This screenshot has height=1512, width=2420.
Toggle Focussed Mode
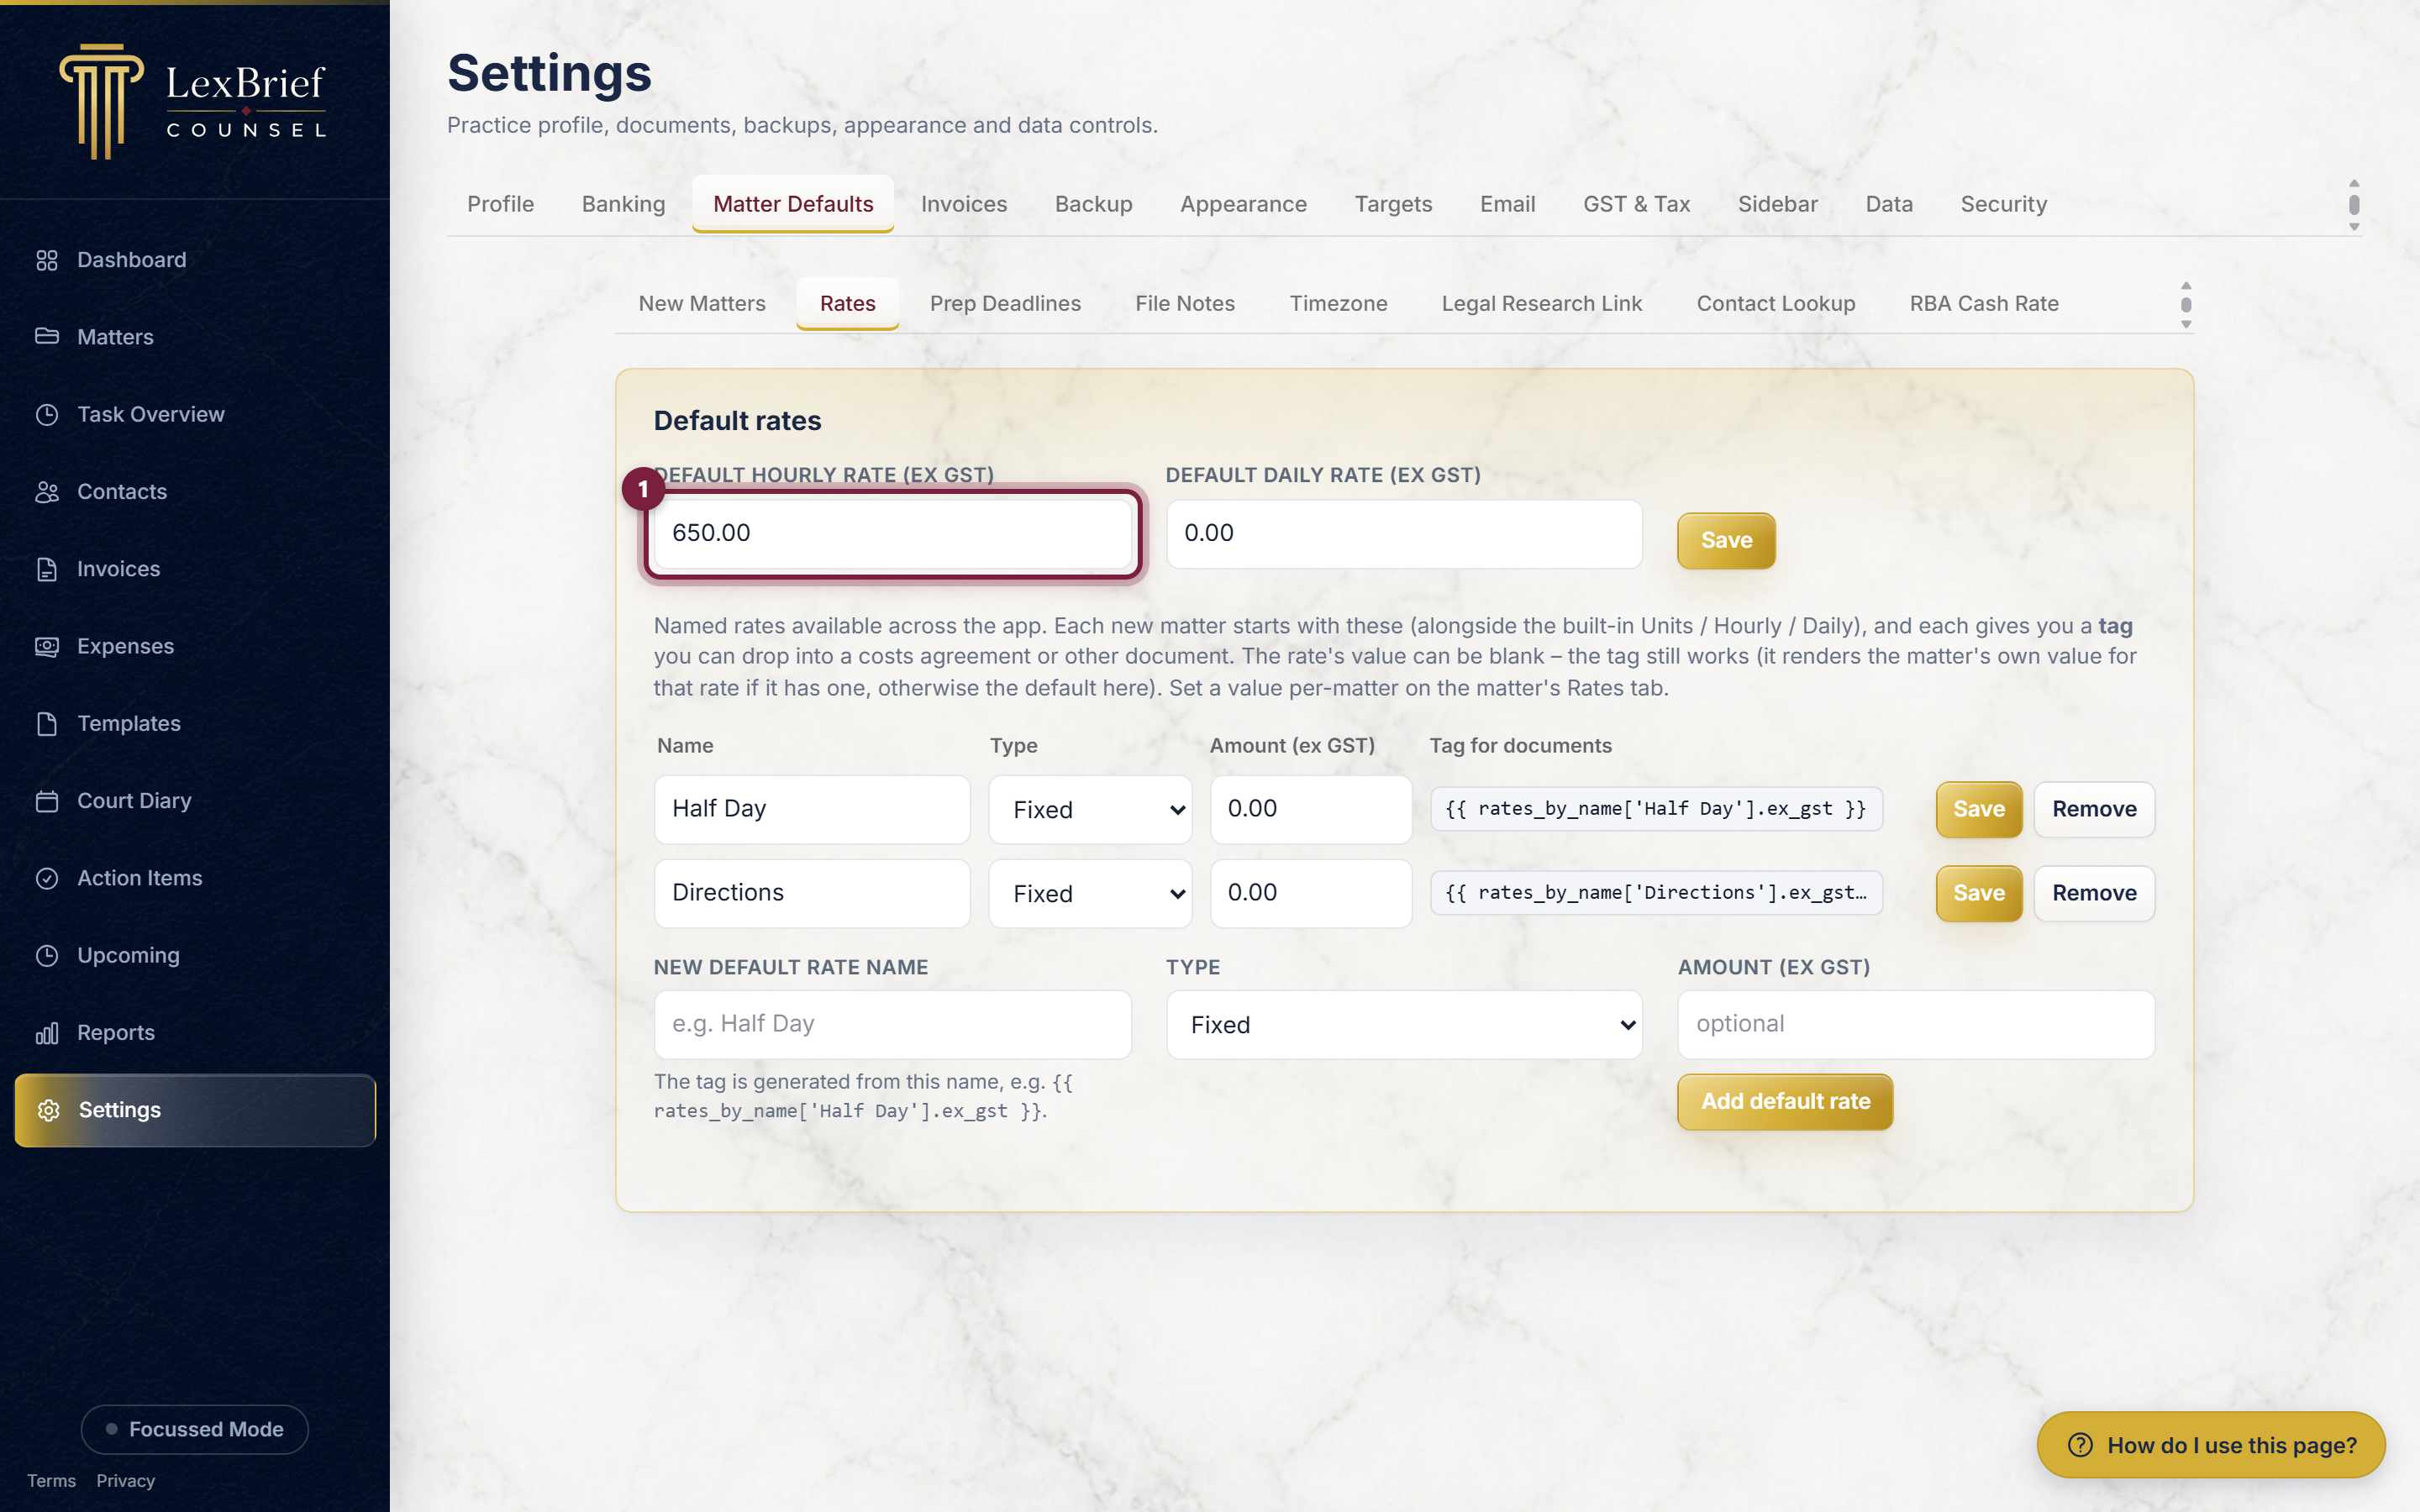195,1429
